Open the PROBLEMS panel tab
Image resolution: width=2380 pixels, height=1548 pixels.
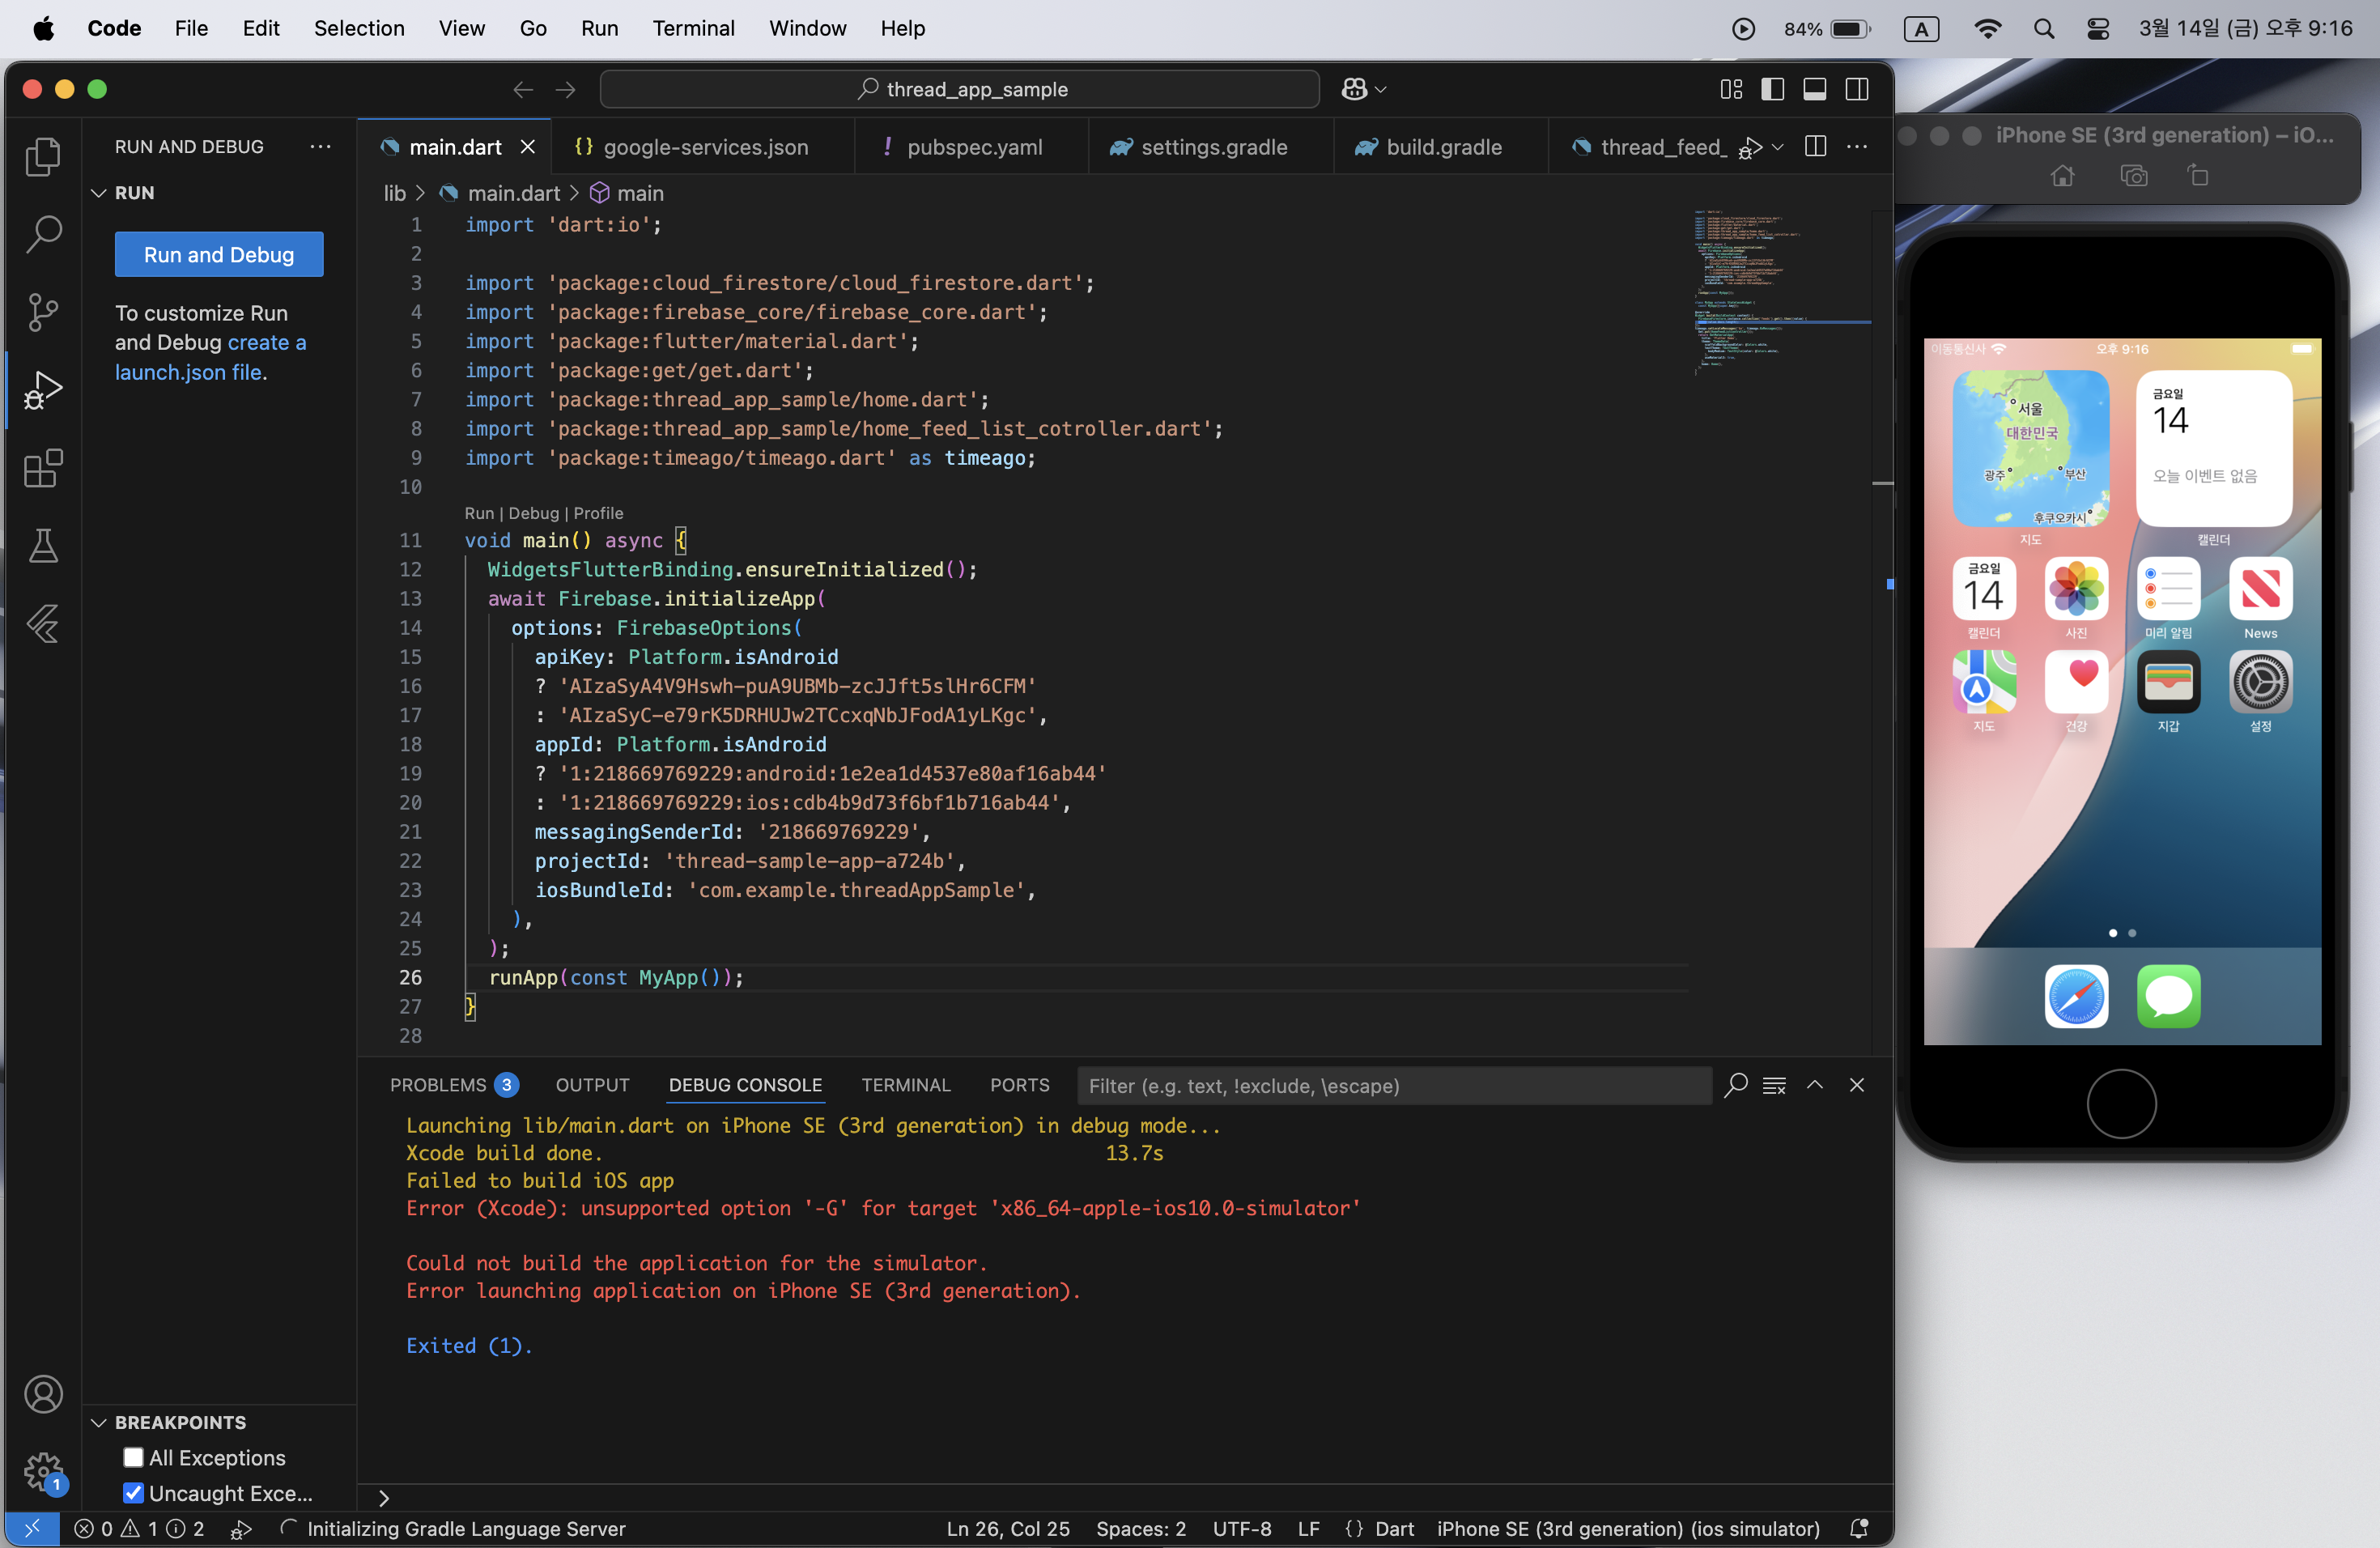[x=454, y=1085]
